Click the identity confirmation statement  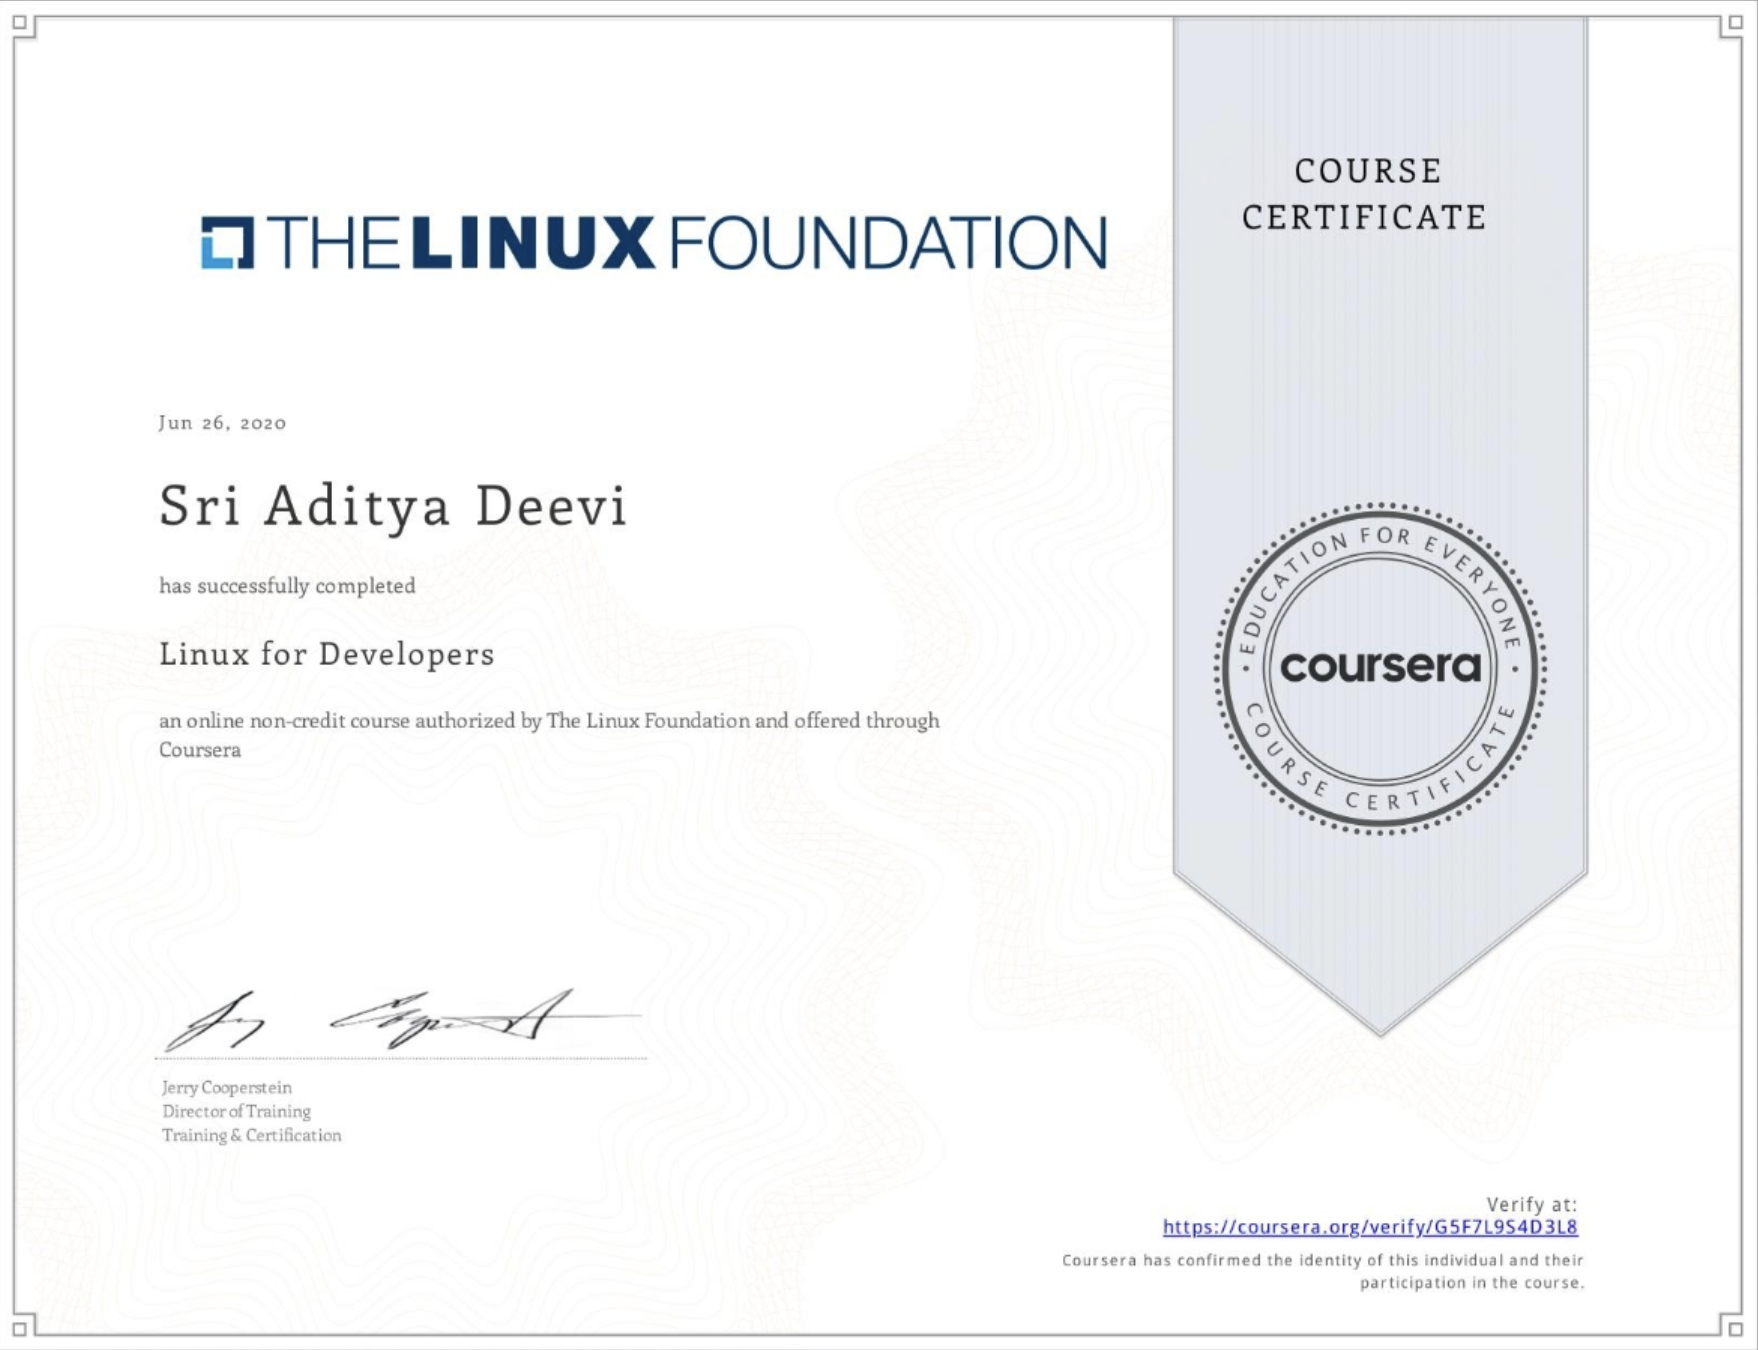tap(1323, 1271)
